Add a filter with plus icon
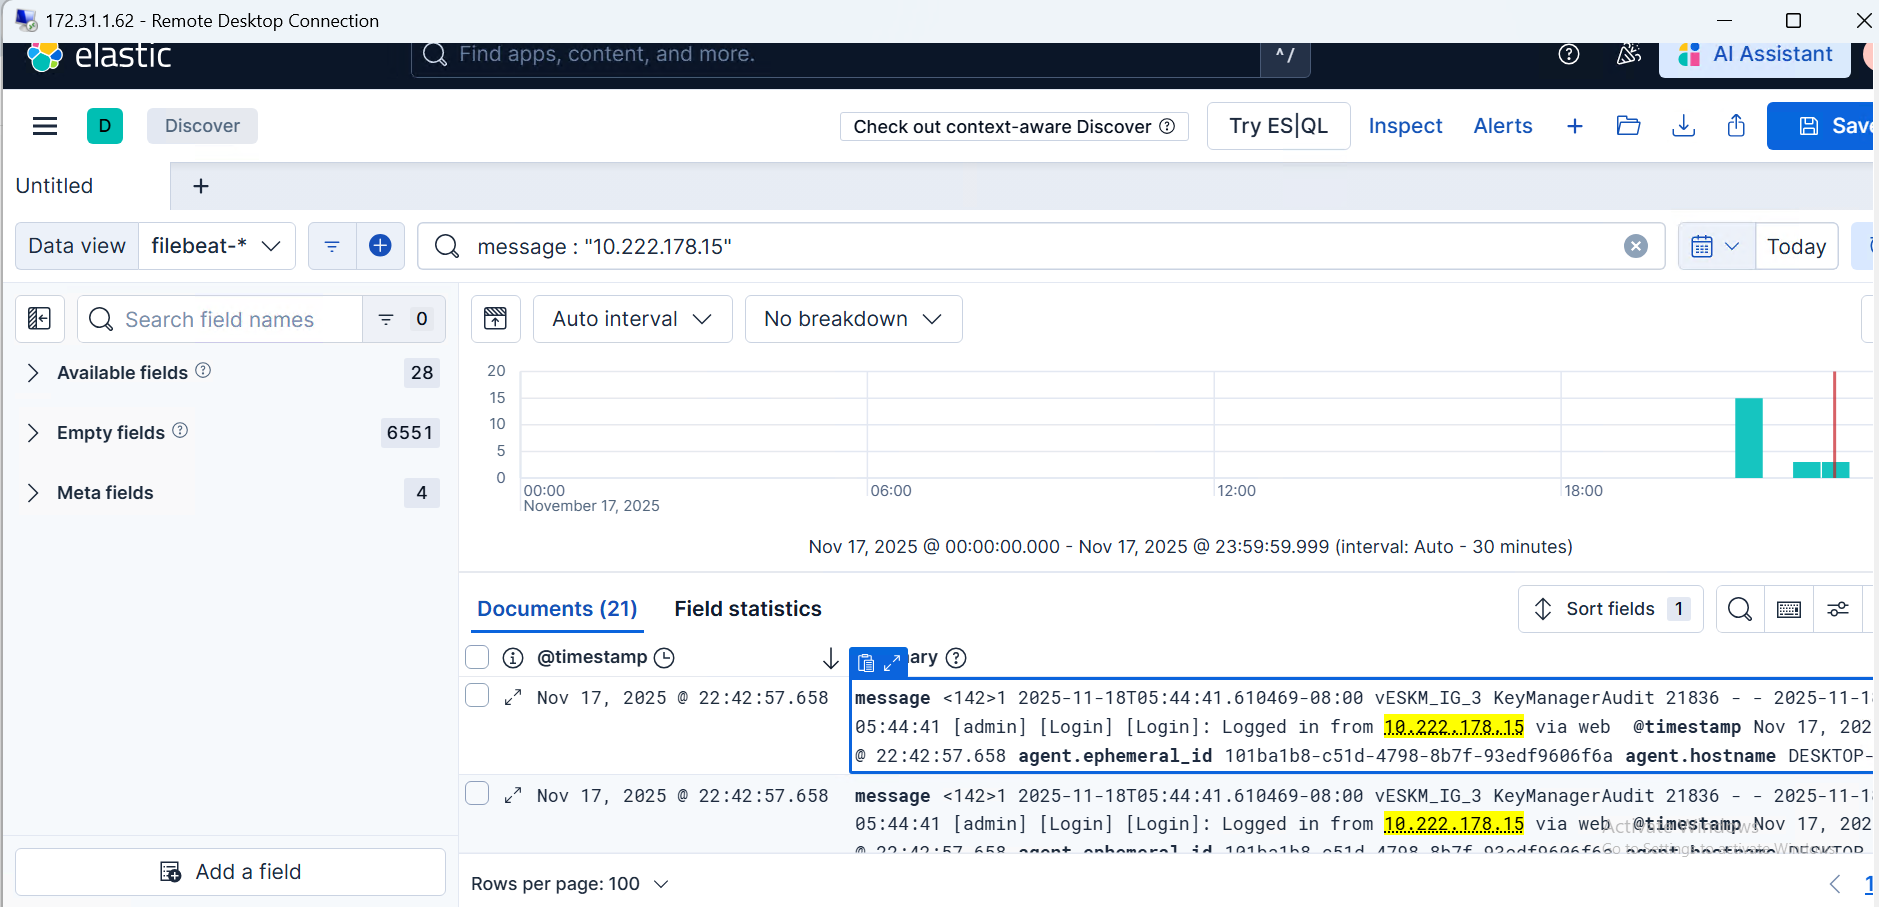This screenshot has height=907, width=1879. (380, 246)
